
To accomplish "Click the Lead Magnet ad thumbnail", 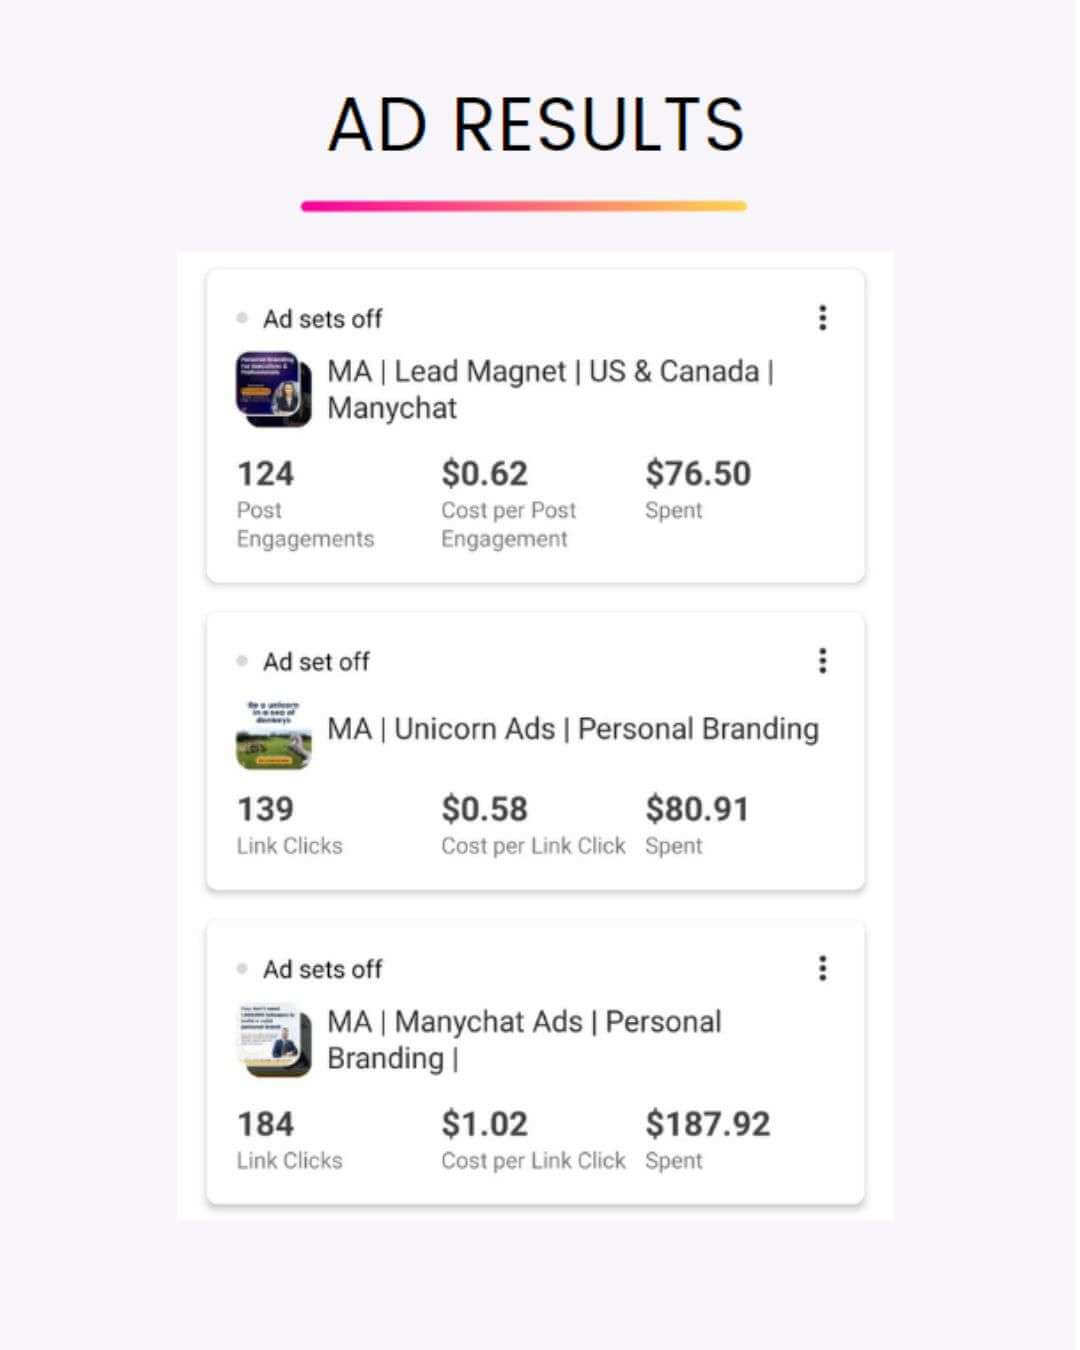I will (273, 389).
